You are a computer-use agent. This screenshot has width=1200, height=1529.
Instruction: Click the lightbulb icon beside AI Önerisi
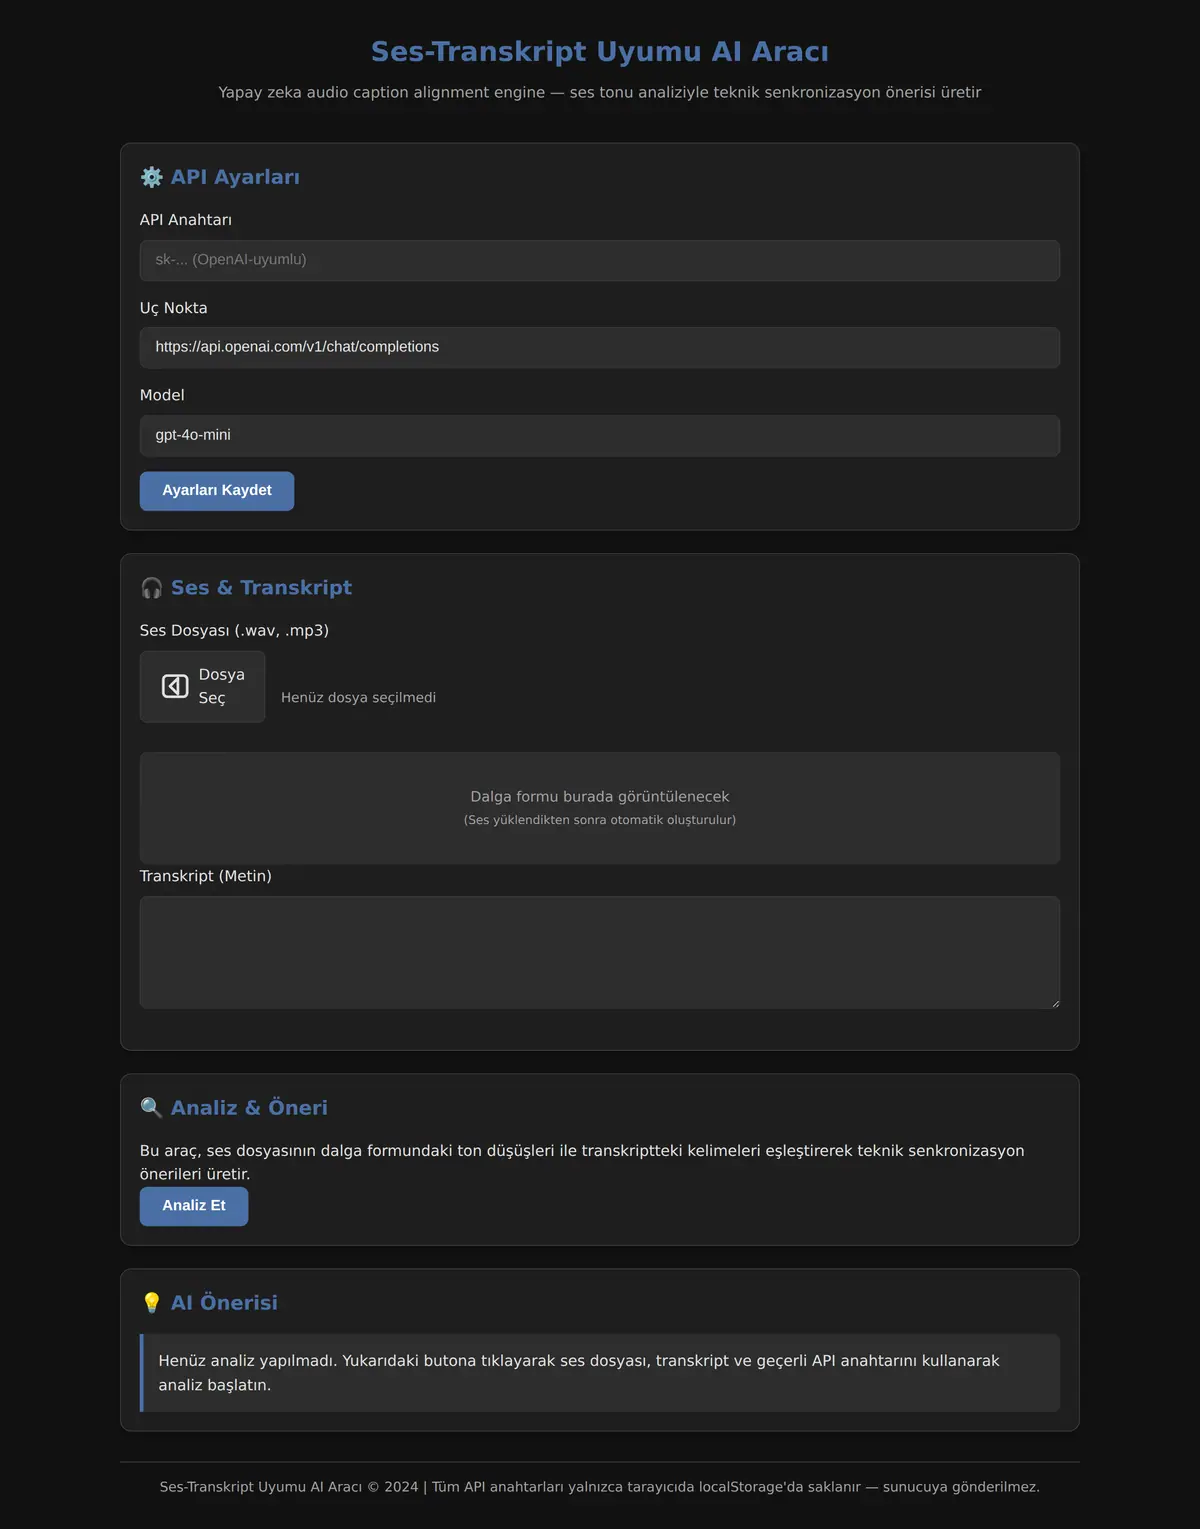coord(152,1303)
